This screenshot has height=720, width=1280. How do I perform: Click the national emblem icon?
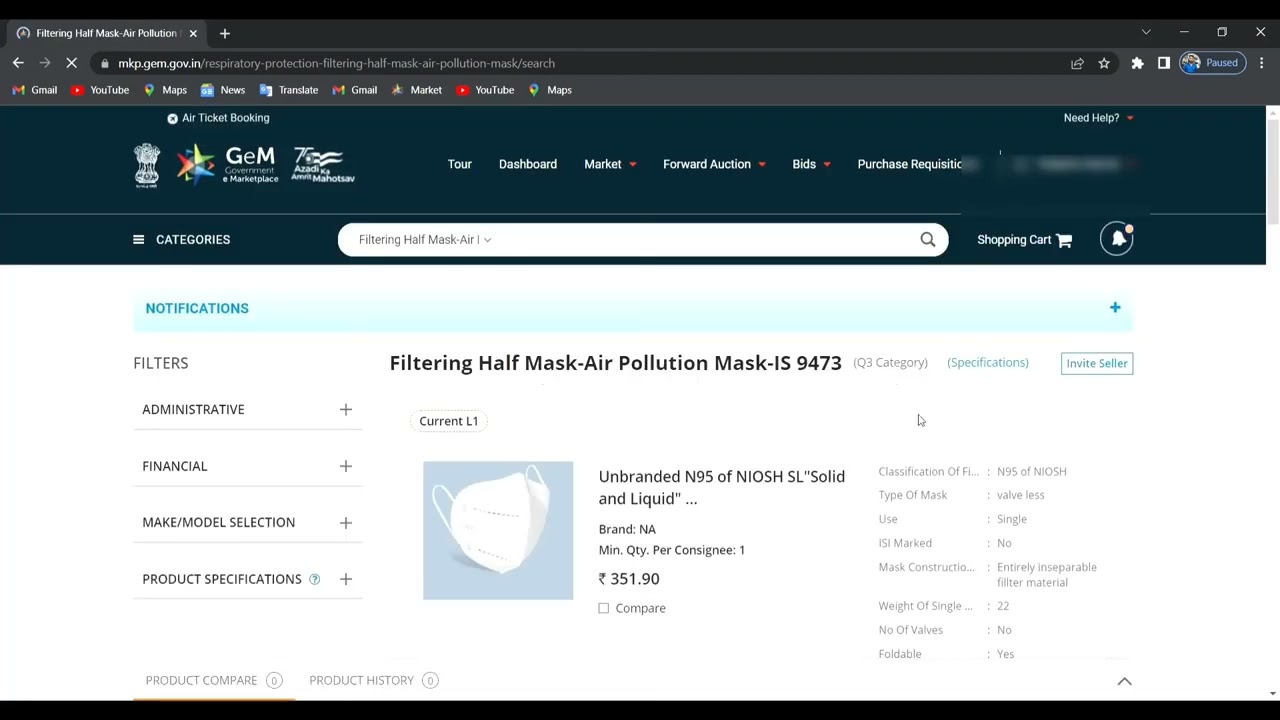tap(147, 165)
